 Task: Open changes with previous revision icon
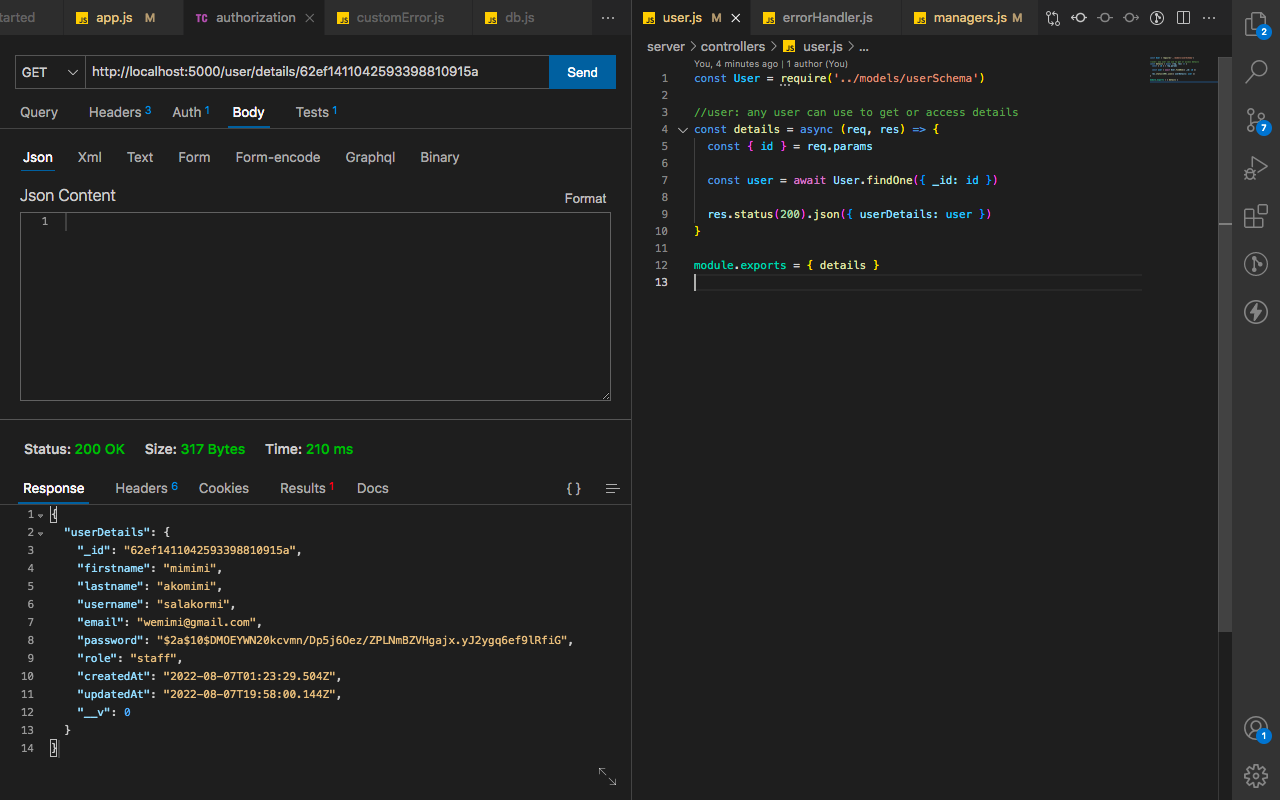pyautogui.click(x=1079, y=18)
